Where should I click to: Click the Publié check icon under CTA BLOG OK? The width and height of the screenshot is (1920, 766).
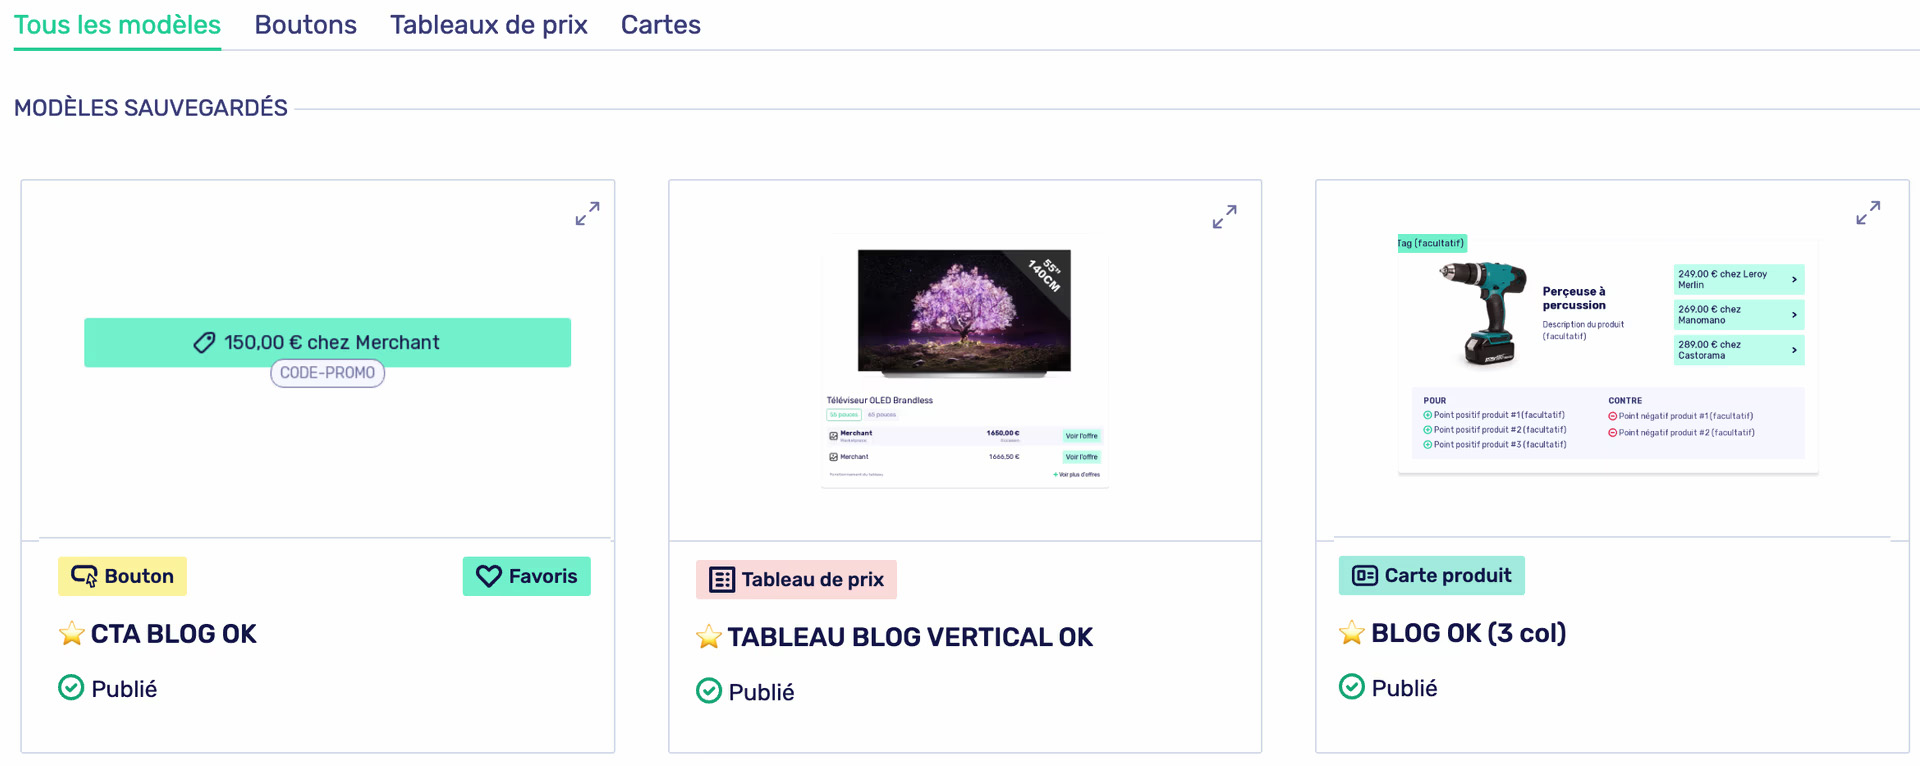point(71,688)
